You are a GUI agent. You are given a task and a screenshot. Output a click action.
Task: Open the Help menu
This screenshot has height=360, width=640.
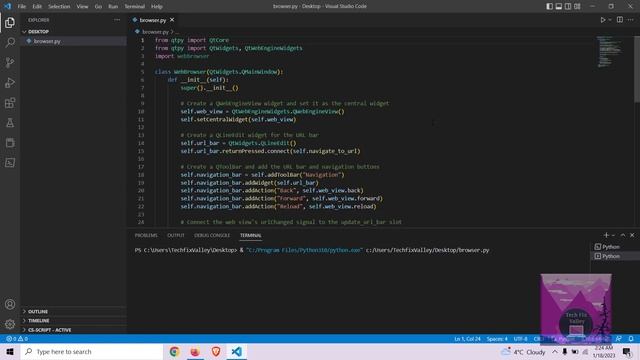(x=157, y=6)
